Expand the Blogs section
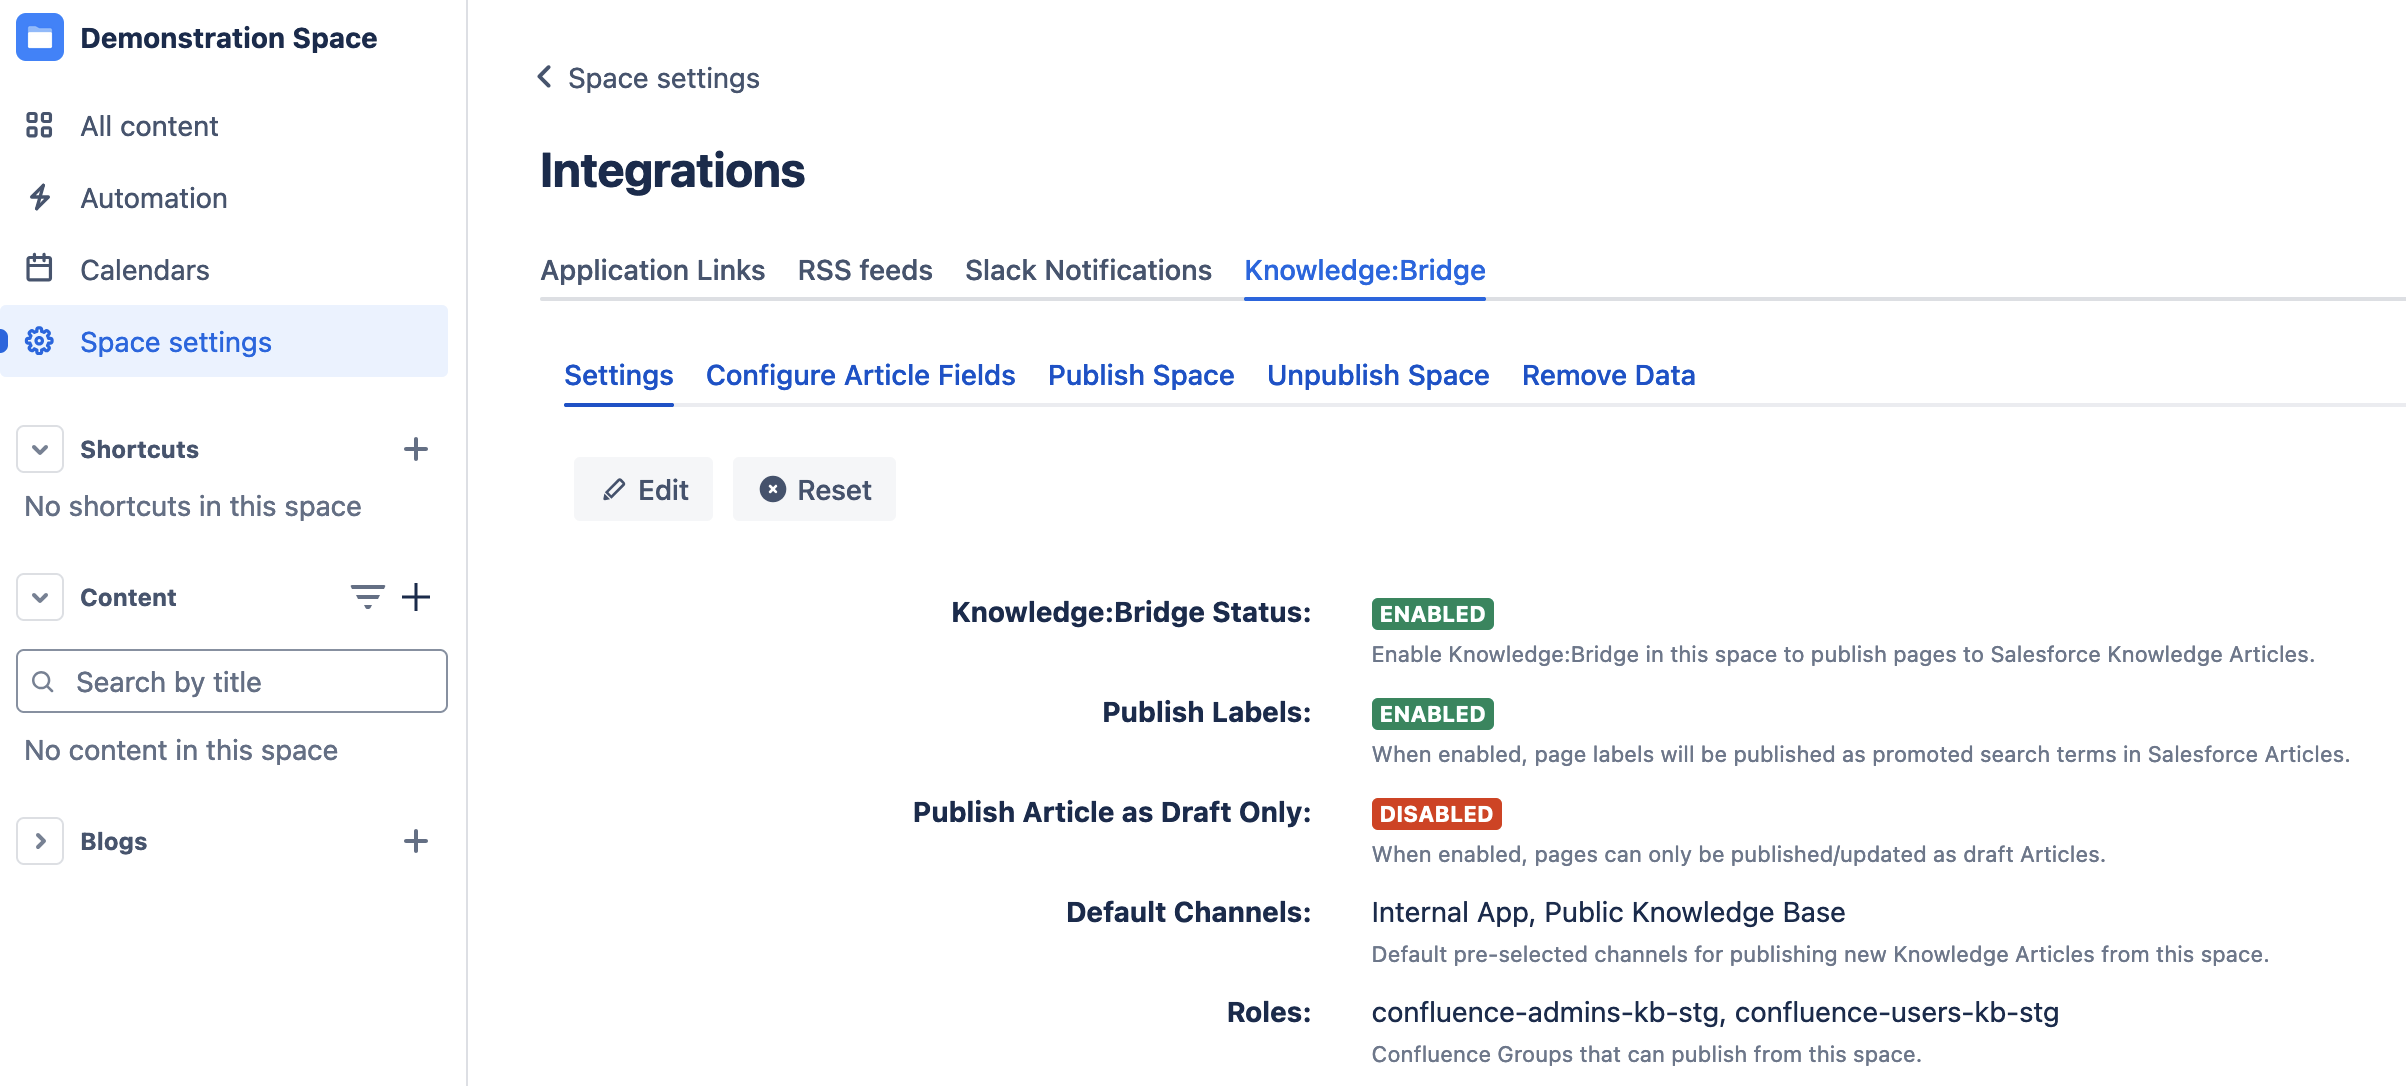Viewport: 2406px width, 1086px height. pyautogui.click(x=40, y=841)
